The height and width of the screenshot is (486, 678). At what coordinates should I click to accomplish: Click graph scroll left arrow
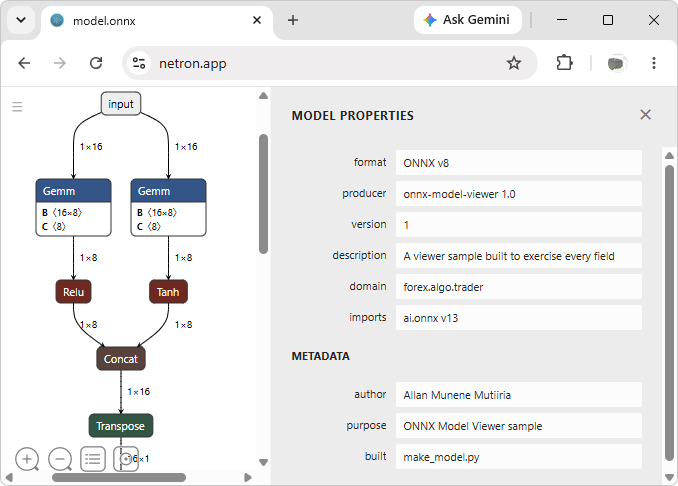[9, 477]
